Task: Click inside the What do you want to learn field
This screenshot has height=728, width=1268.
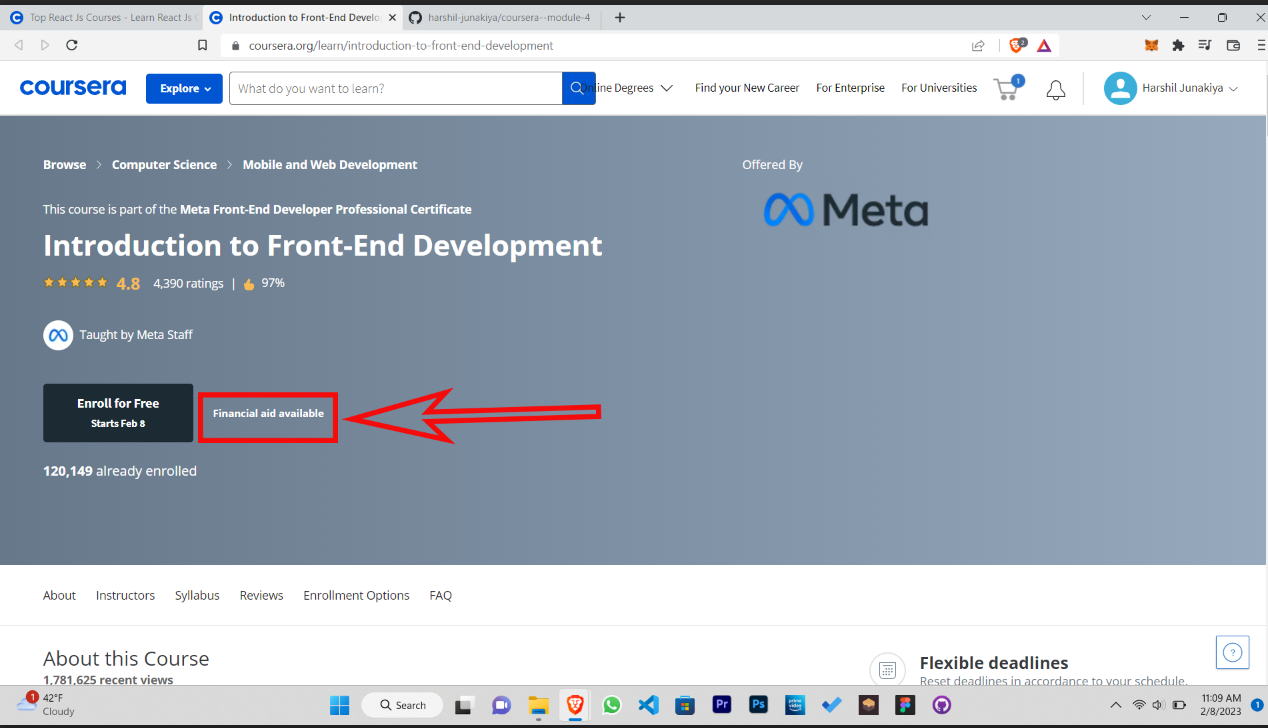Action: pos(395,88)
